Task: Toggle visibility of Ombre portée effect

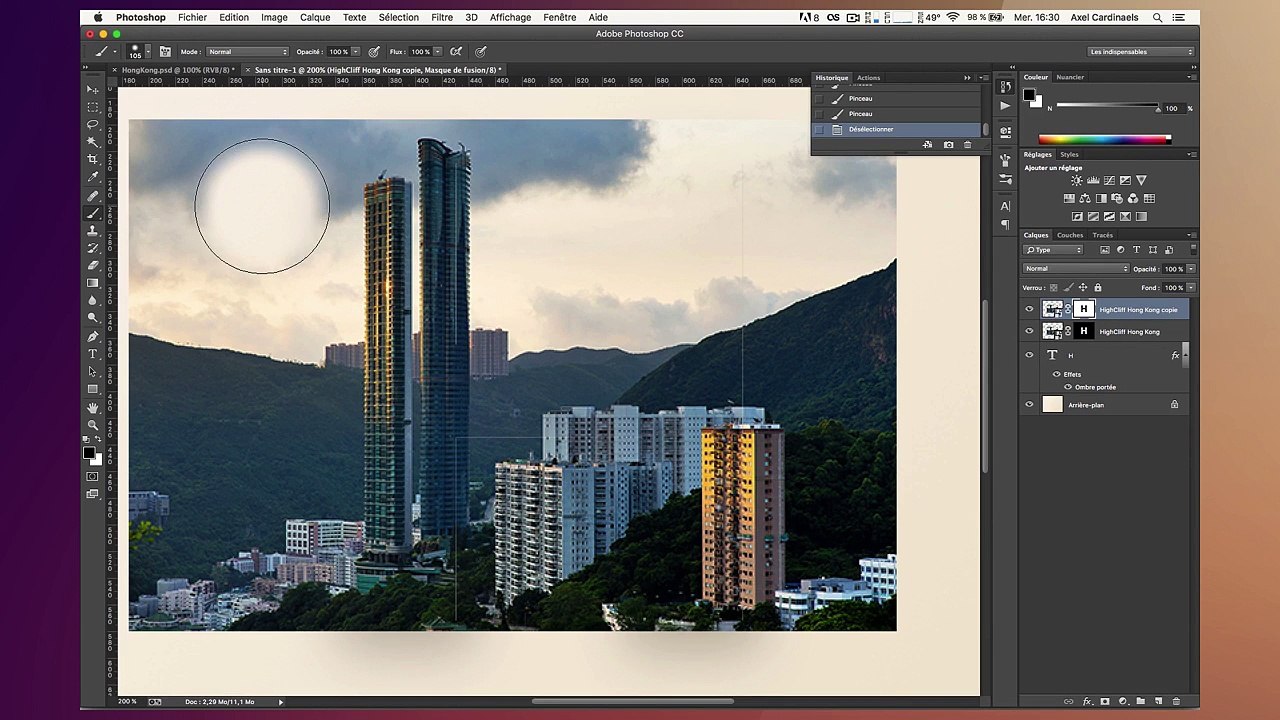Action: pyautogui.click(x=1067, y=387)
